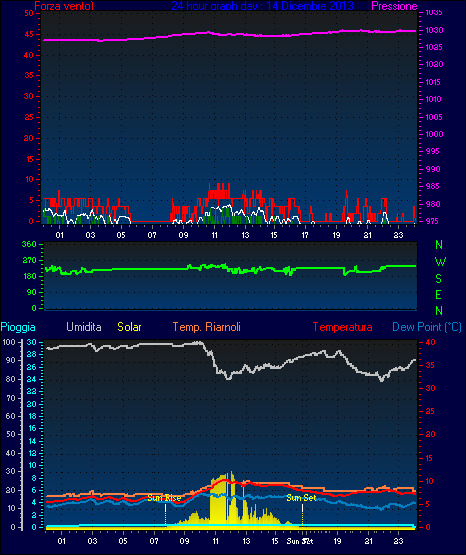Click the '180' wind direction axis value
This screenshot has height=555, width=466.
pyautogui.click(x=29, y=276)
